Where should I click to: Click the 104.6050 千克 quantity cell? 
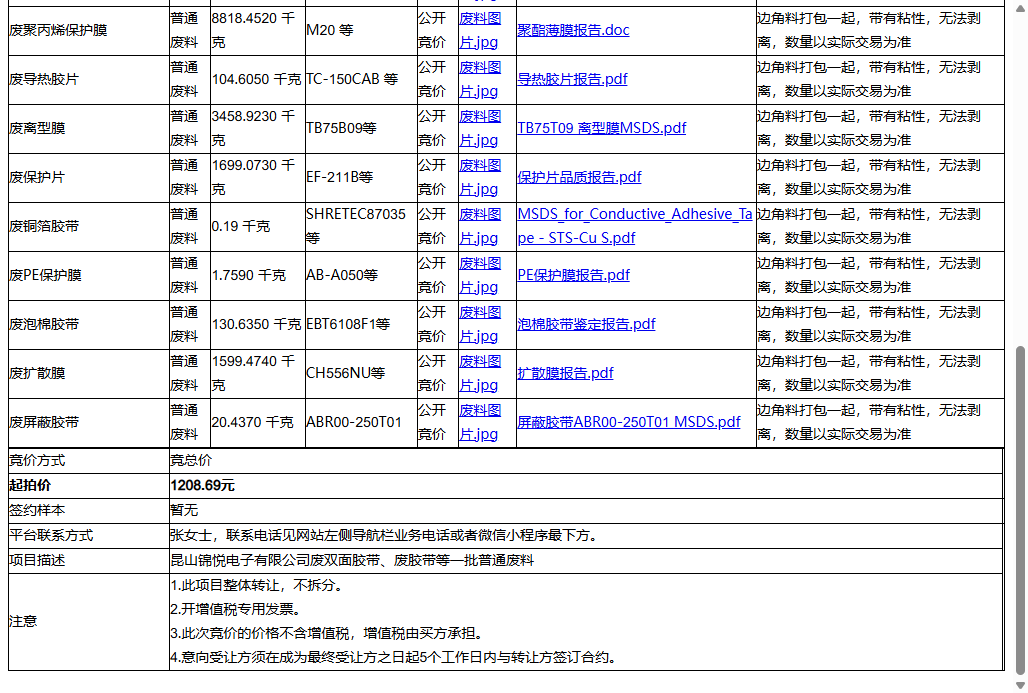tap(258, 79)
